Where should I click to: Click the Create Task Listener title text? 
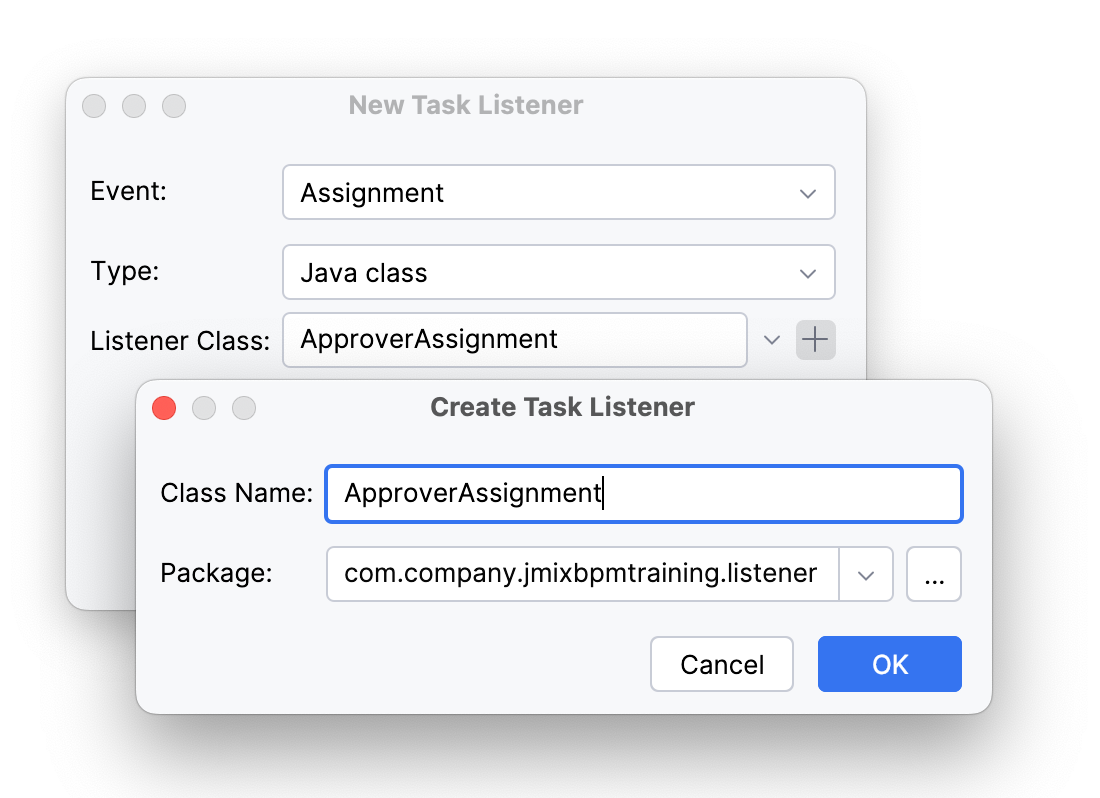pos(562,407)
